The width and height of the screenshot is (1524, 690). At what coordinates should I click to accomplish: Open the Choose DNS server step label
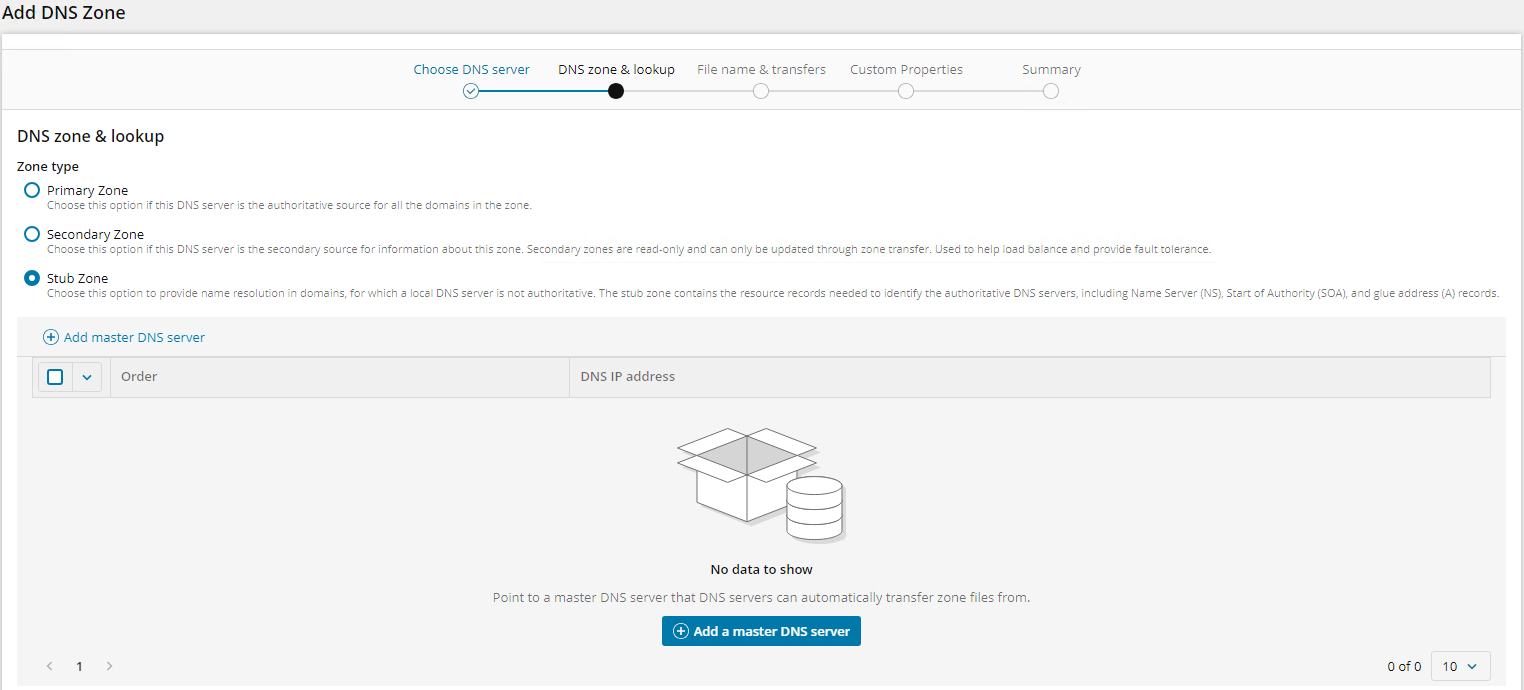pyautogui.click(x=471, y=70)
